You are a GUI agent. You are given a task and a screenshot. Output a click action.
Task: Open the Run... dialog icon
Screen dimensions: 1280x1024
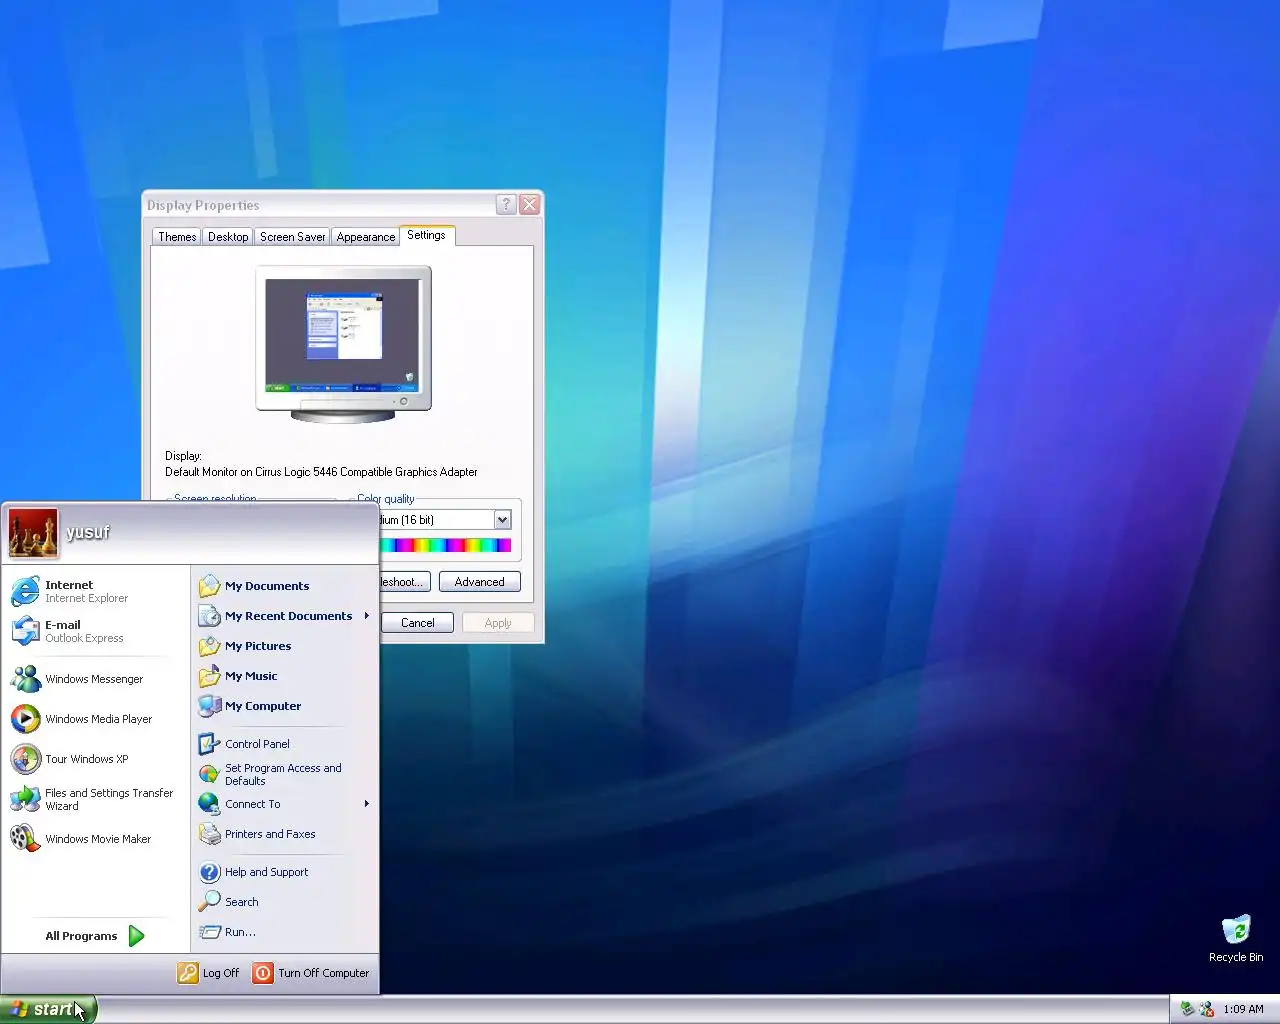(209, 932)
